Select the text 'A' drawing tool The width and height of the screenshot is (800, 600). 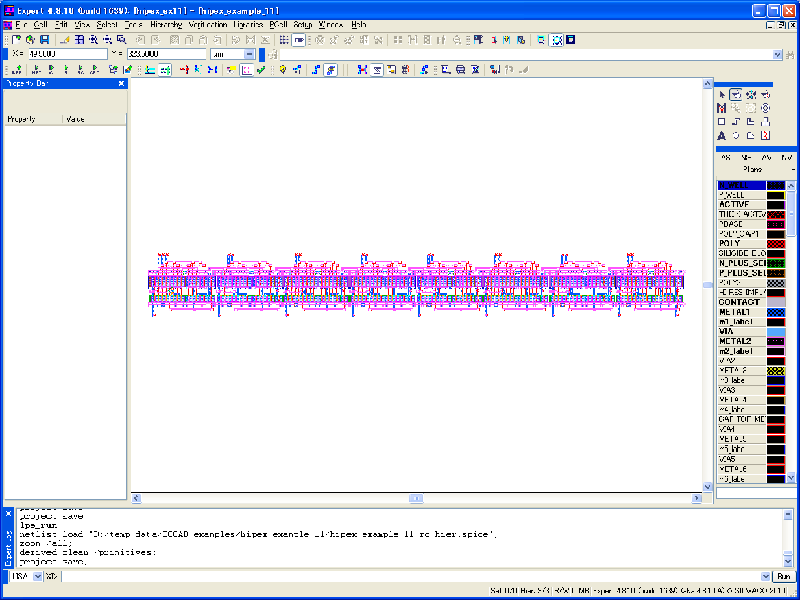[x=721, y=135]
